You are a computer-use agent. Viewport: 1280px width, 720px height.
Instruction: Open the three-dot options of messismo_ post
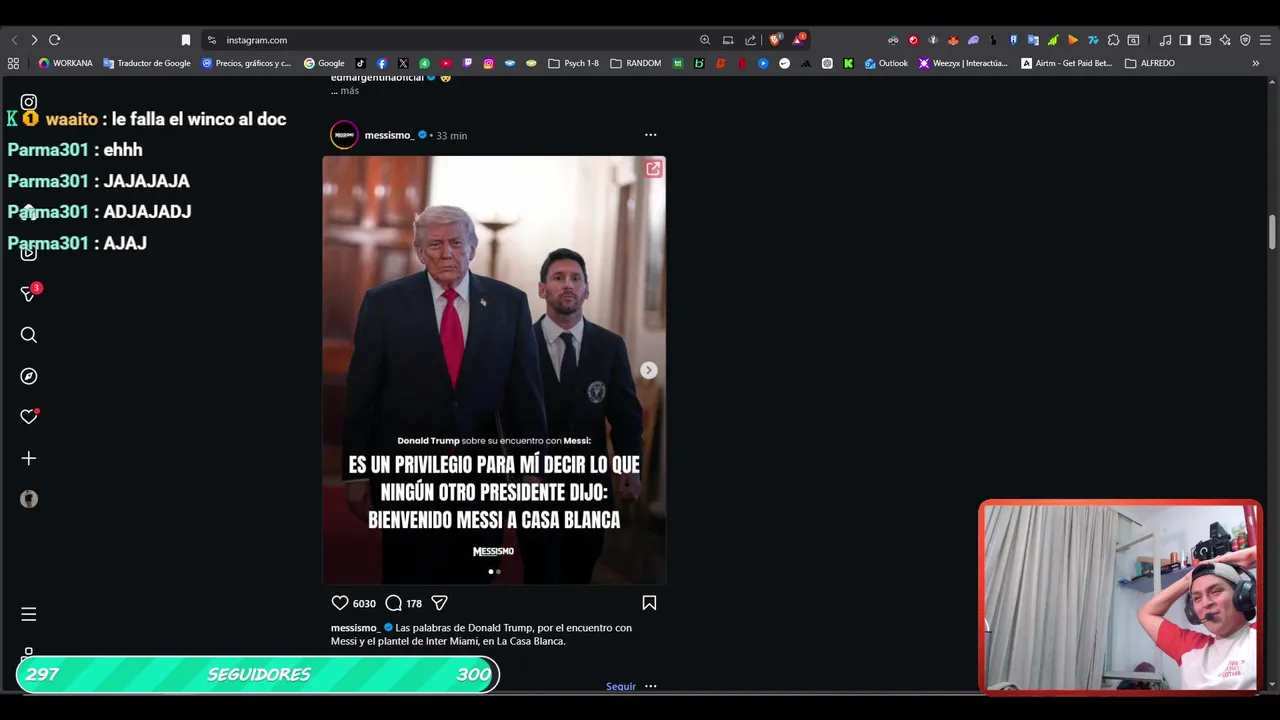click(x=651, y=135)
